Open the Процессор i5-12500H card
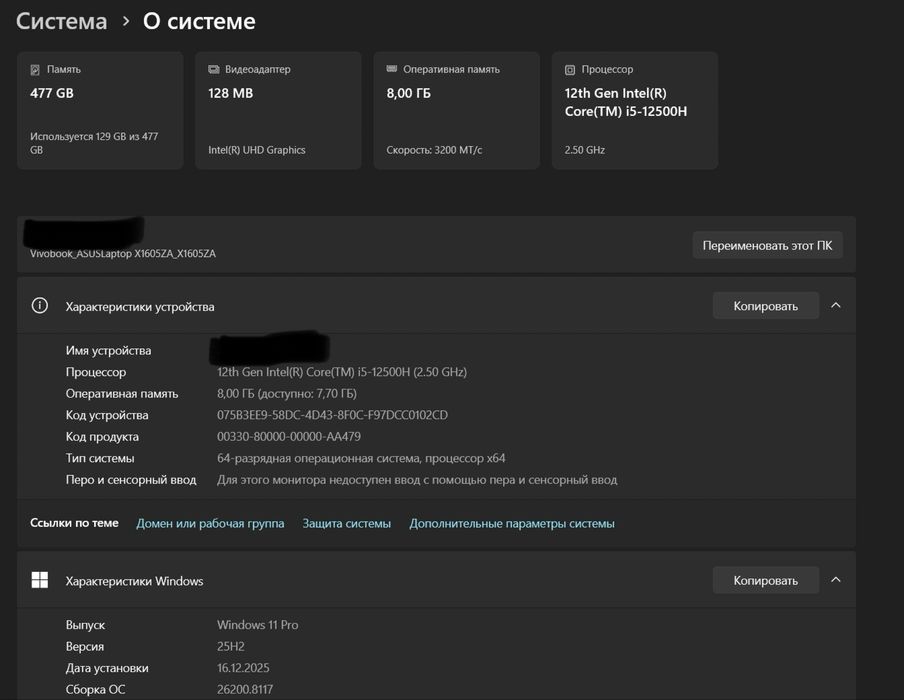Screen dimensions: 904x700 [x=635, y=110]
